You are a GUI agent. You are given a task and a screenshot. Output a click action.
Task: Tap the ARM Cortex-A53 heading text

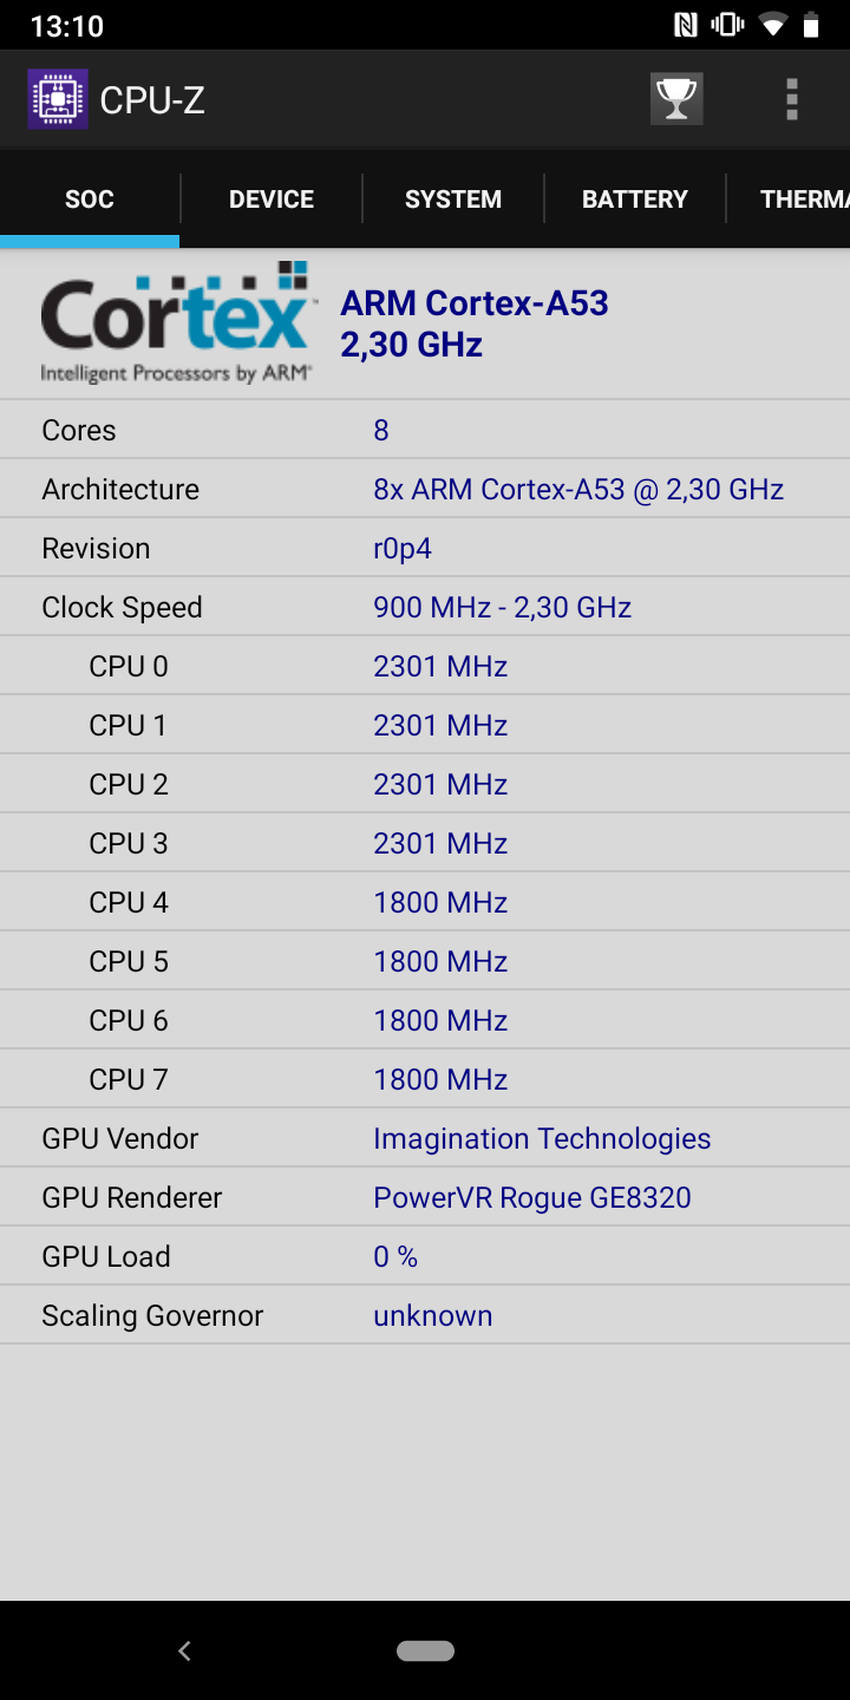(474, 303)
